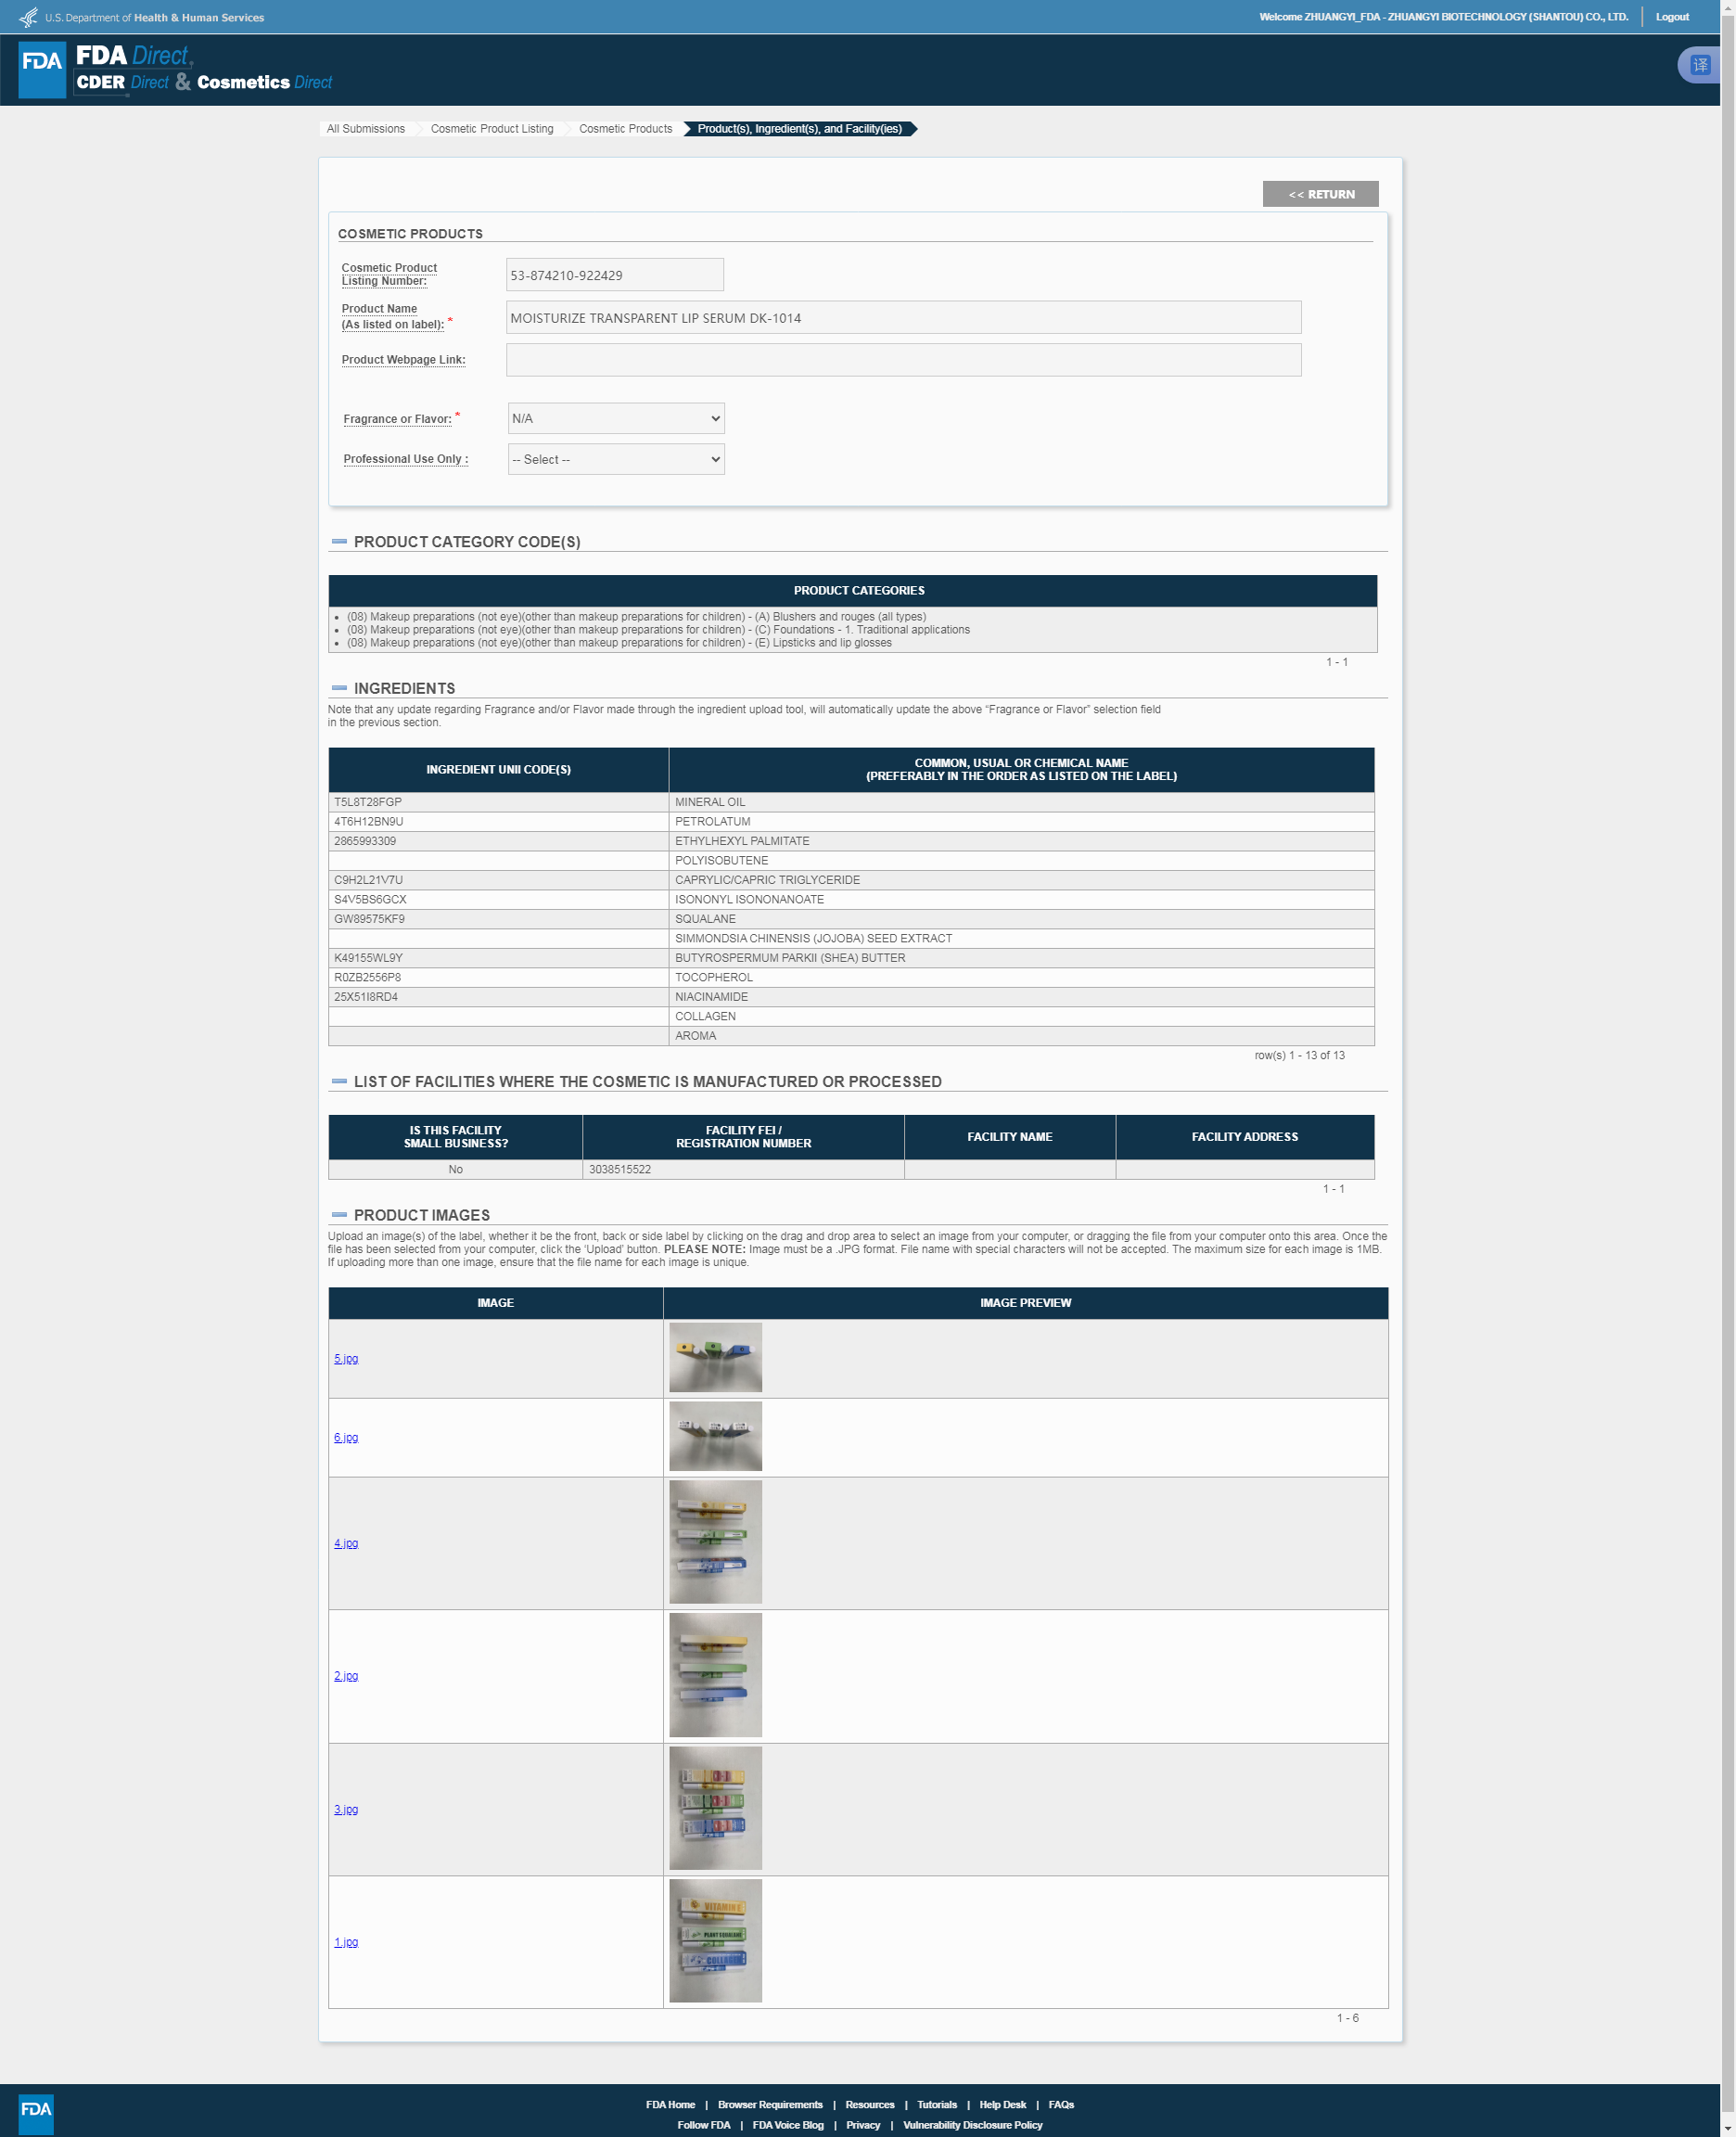Click the HHS eagle logo icon

(x=29, y=17)
